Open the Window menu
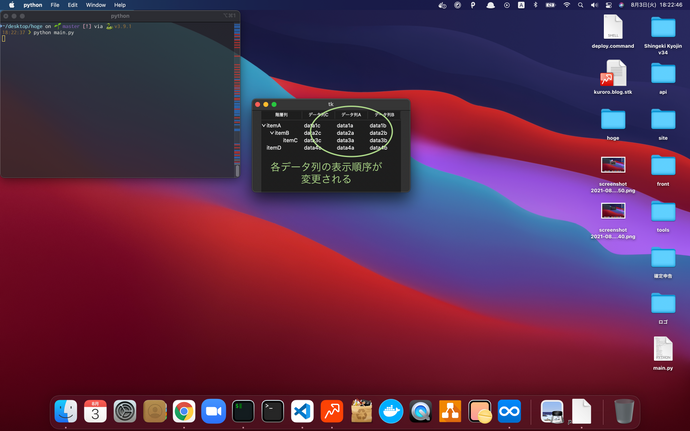690x431 pixels. (x=95, y=5)
